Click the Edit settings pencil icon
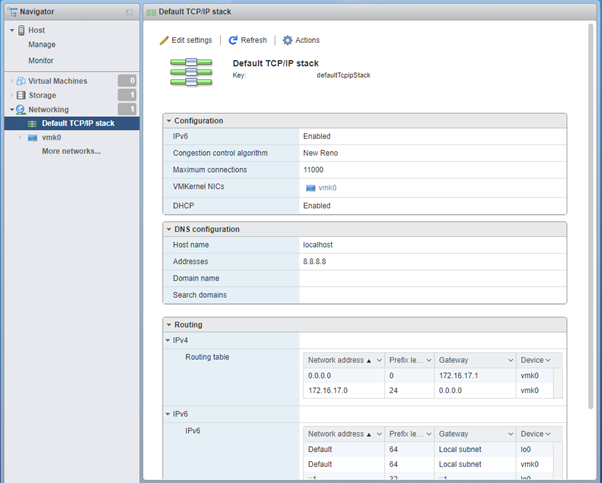This screenshot has width=602, height=483. coord(164,40)
